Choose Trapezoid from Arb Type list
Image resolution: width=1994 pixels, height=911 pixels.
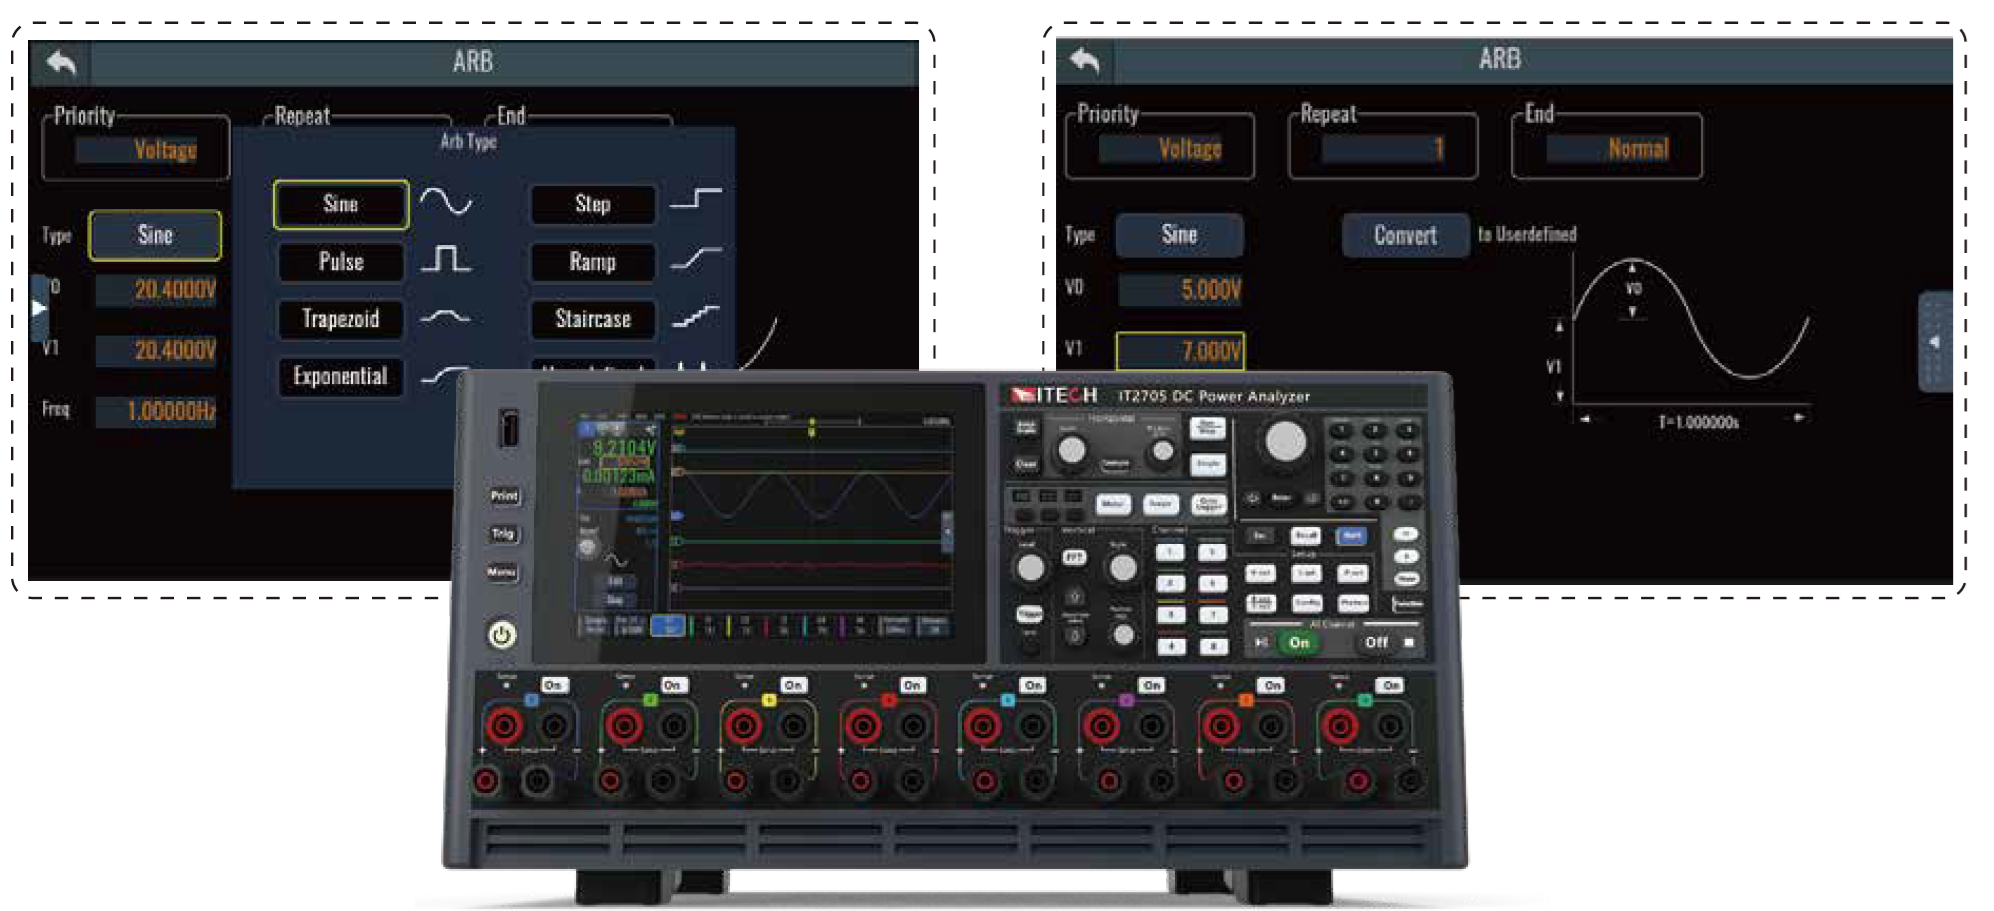tap(340, 319)
